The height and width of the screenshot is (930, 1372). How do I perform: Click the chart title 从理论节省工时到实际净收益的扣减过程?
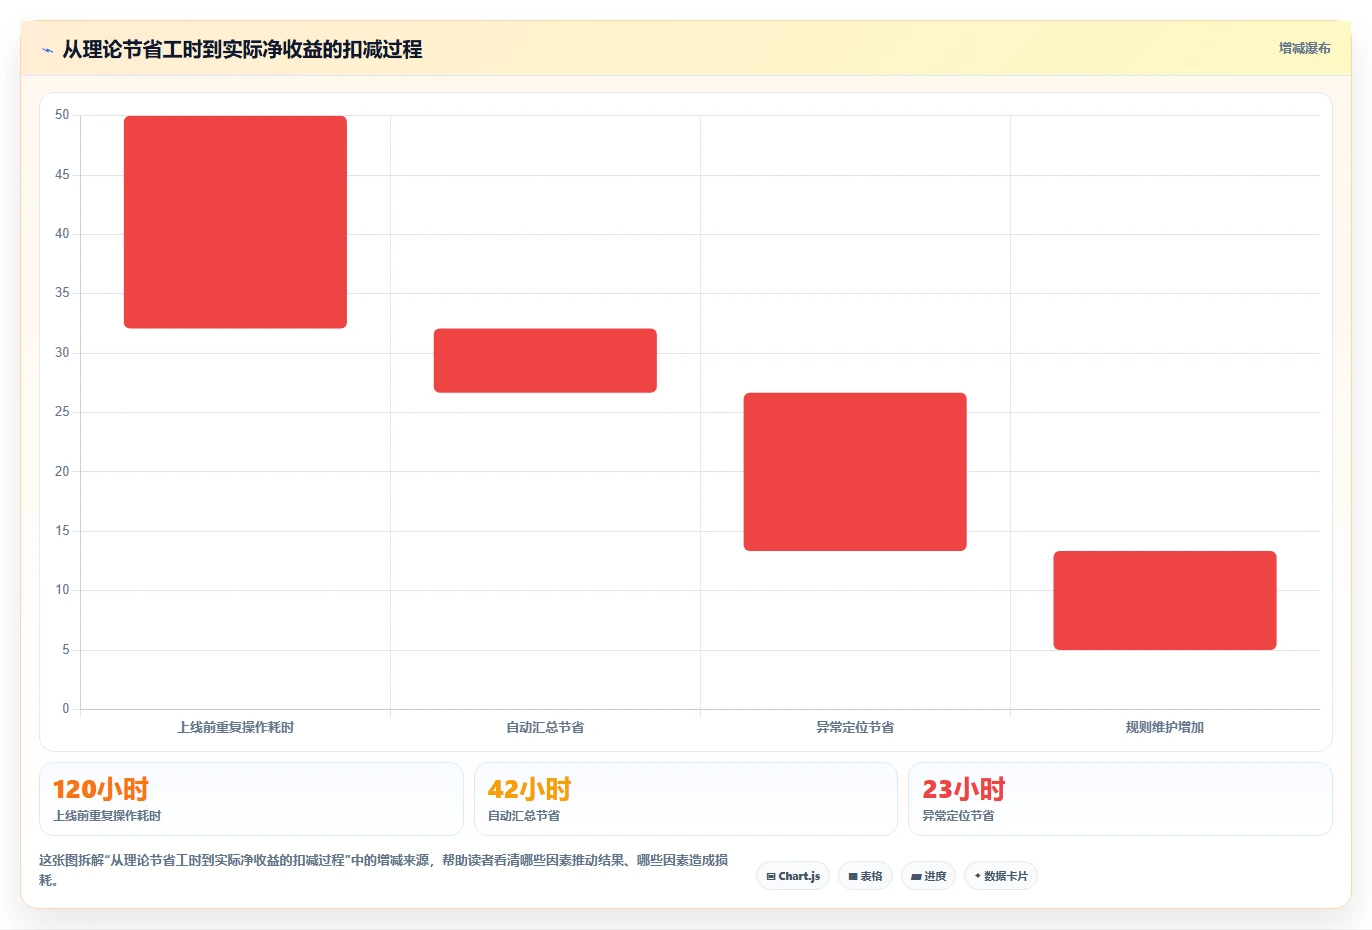coord(242,50)
